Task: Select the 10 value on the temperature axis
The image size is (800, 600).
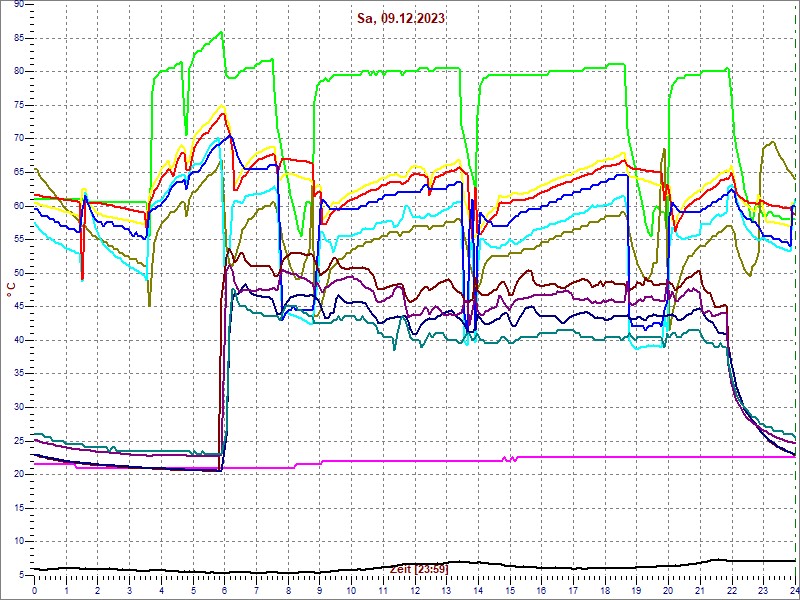Action: click(20, 542)
